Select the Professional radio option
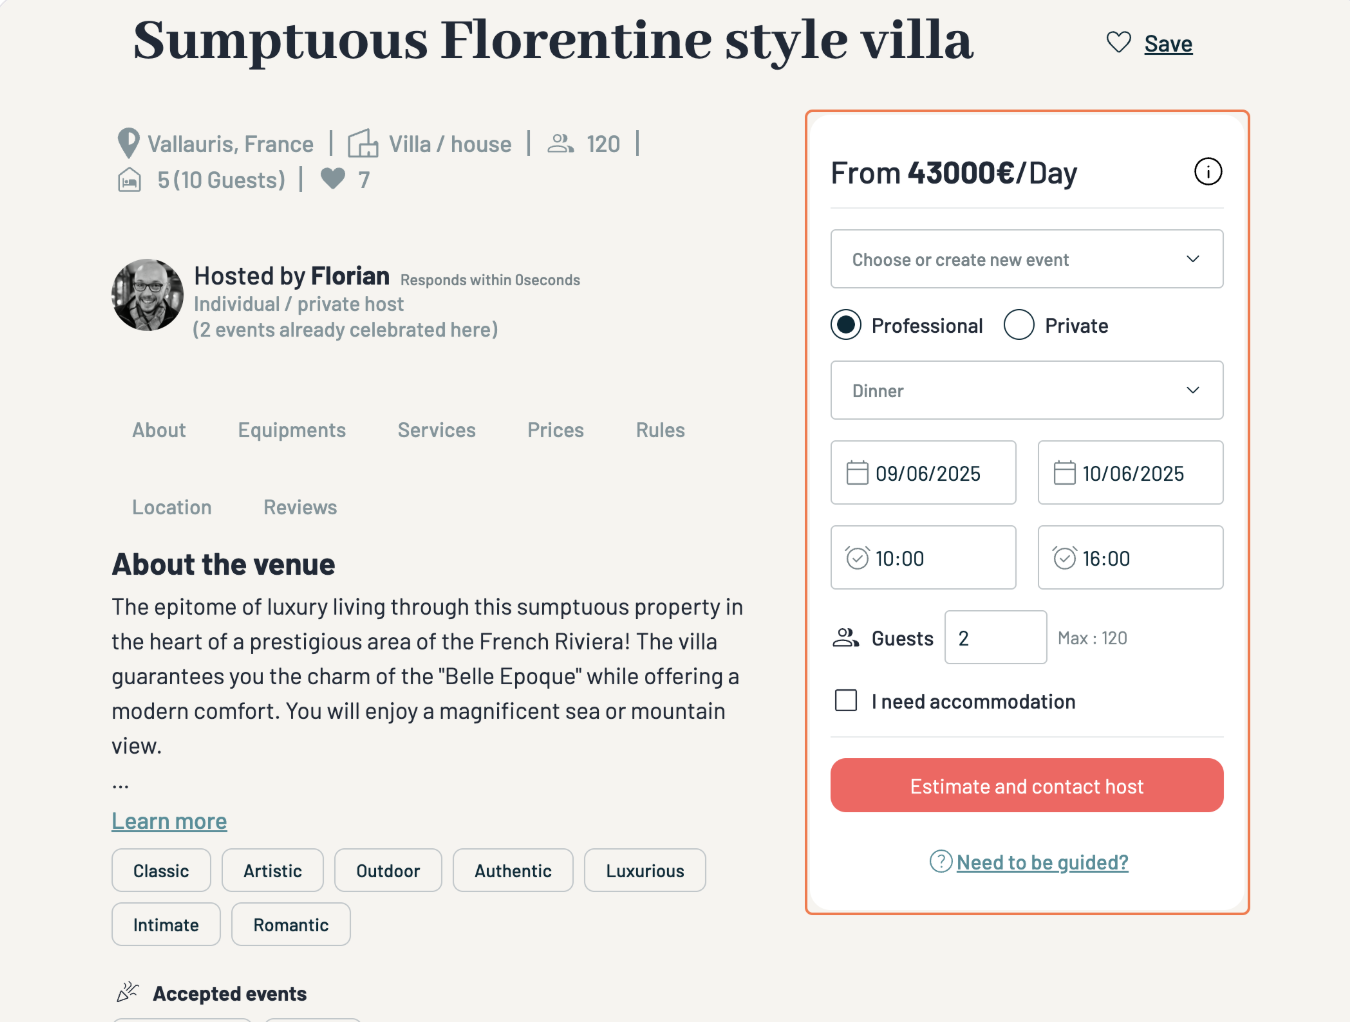1350x1022 pixels. point(846,325)
